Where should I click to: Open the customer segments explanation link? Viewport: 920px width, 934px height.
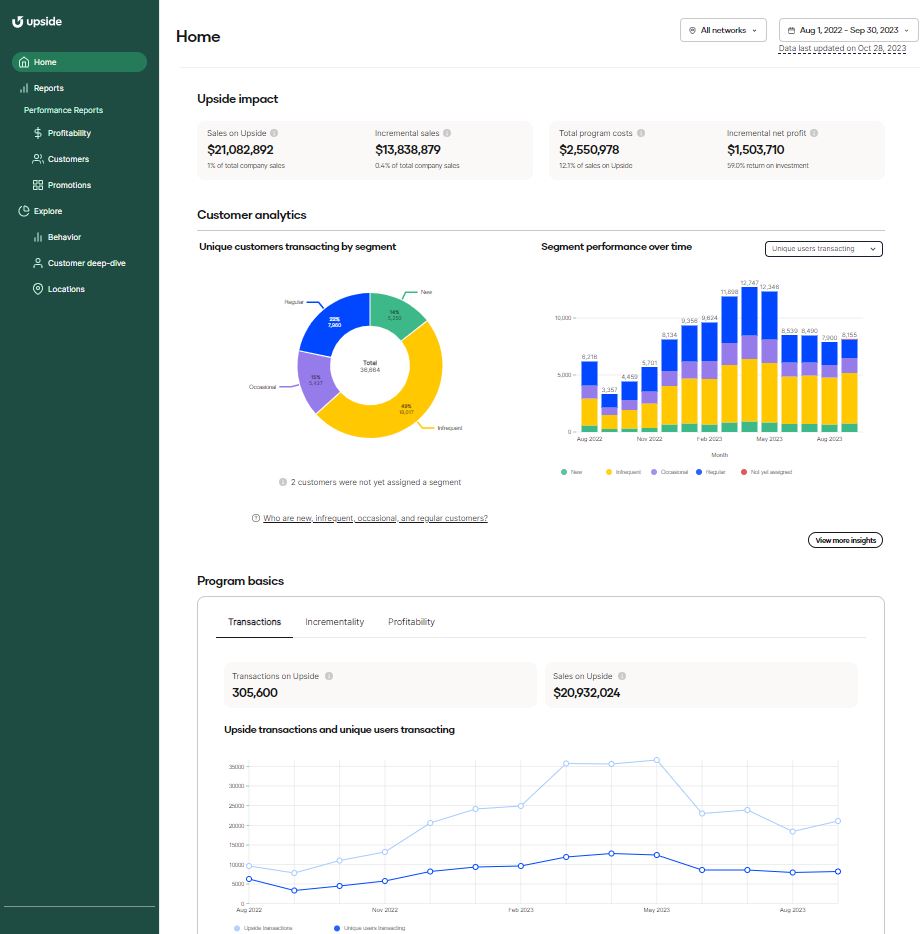pos(375,519)
